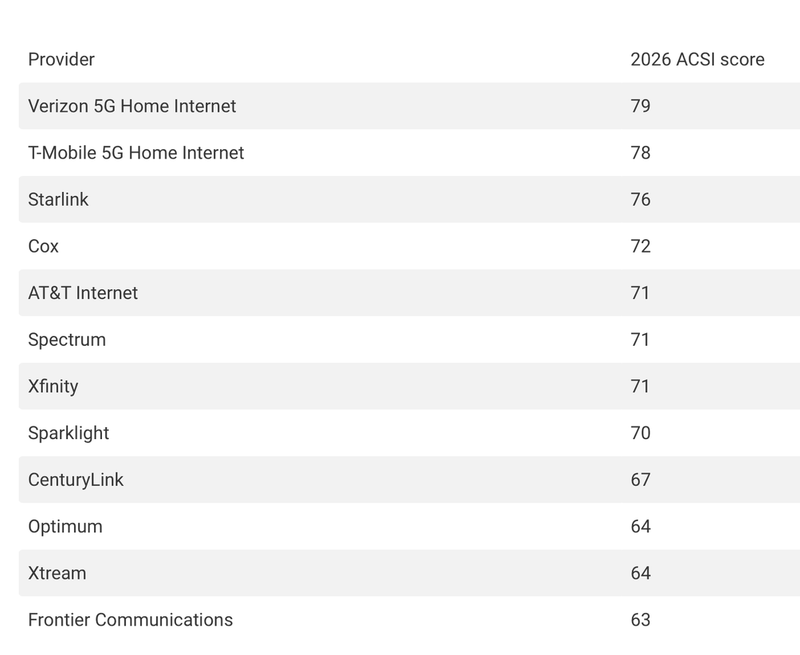The image size is (800, 655).
Task: Click CenturyLink's score of 67
Action: click(x=640, y=480)
